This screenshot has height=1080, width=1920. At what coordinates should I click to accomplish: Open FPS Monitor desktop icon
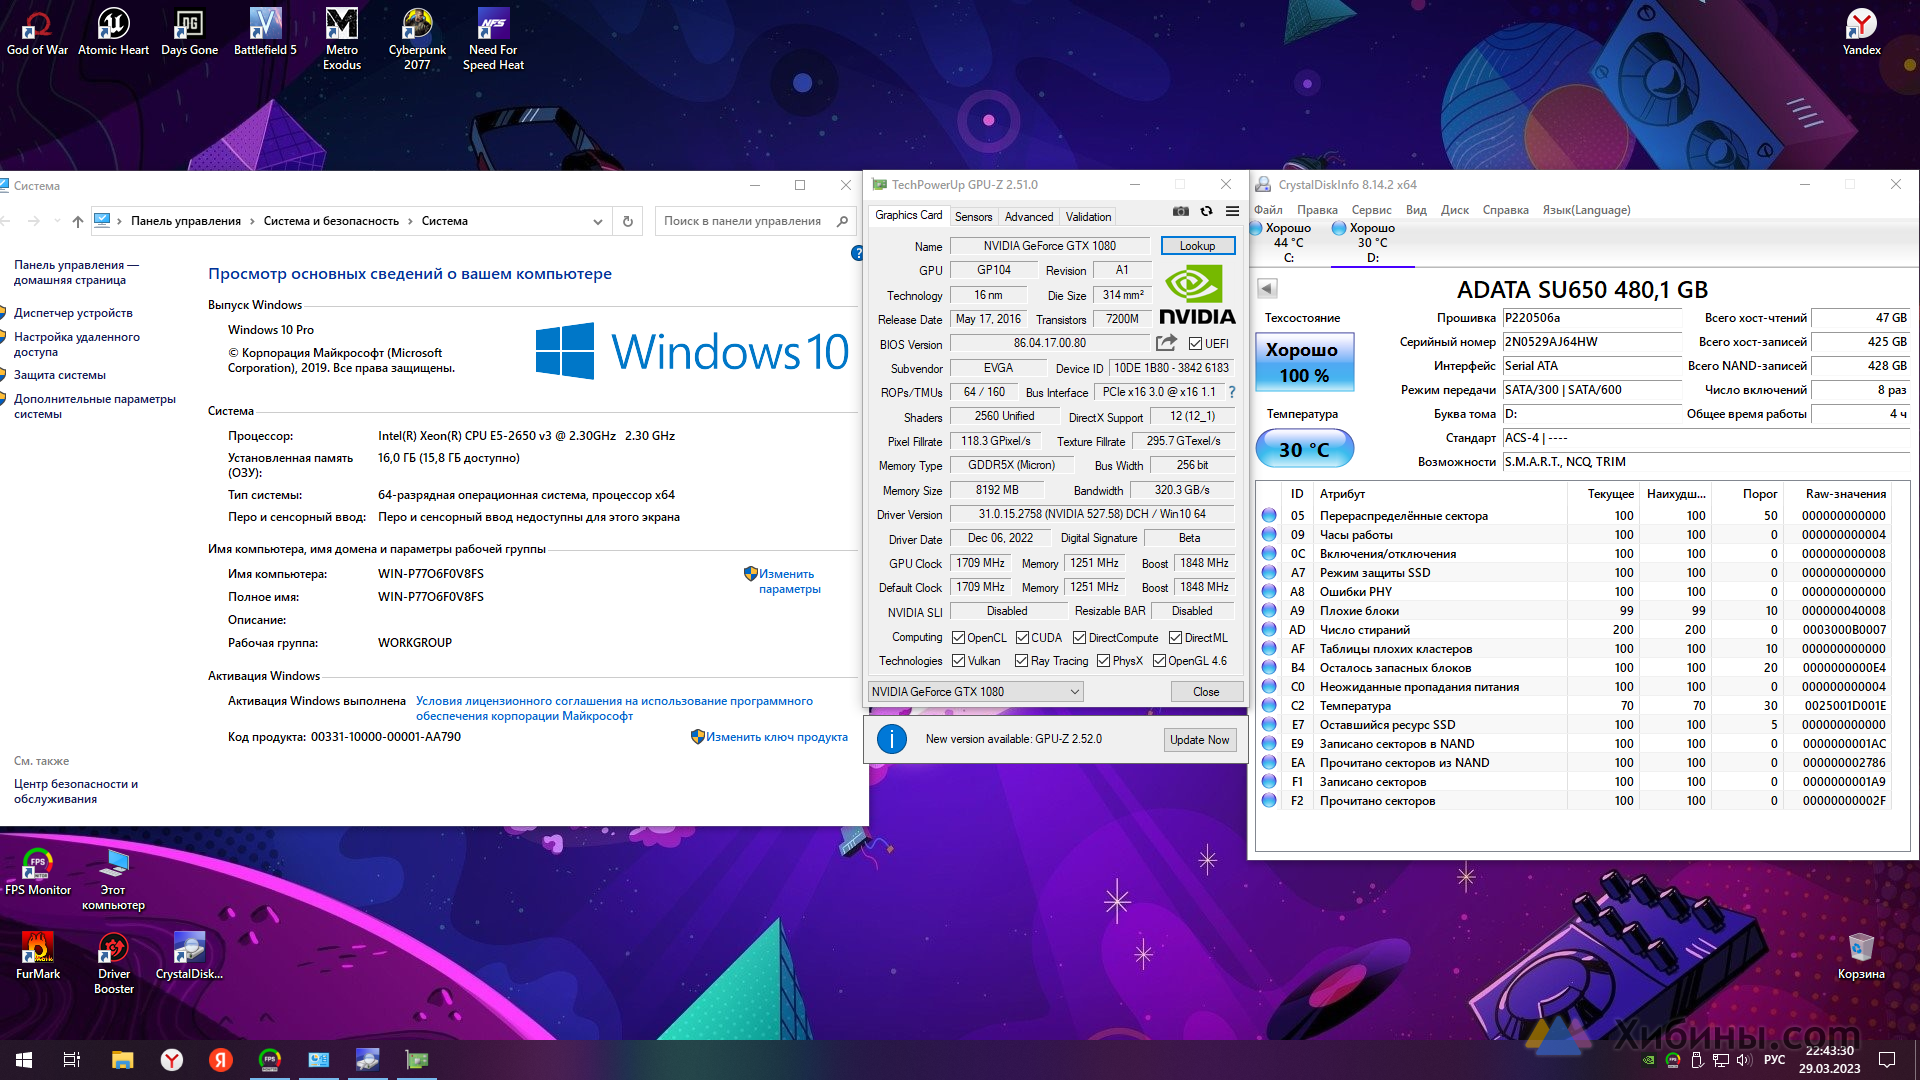[x=38, y=871]
